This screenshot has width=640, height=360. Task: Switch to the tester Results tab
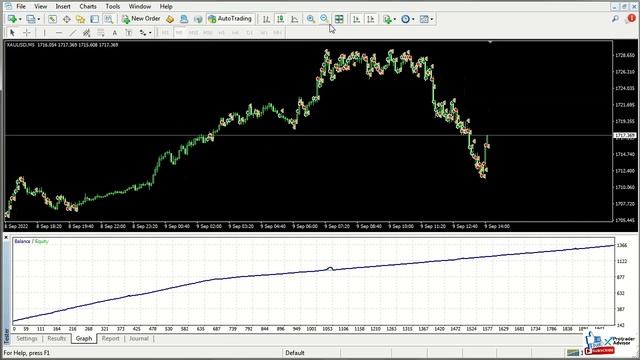tap(57, 338)
